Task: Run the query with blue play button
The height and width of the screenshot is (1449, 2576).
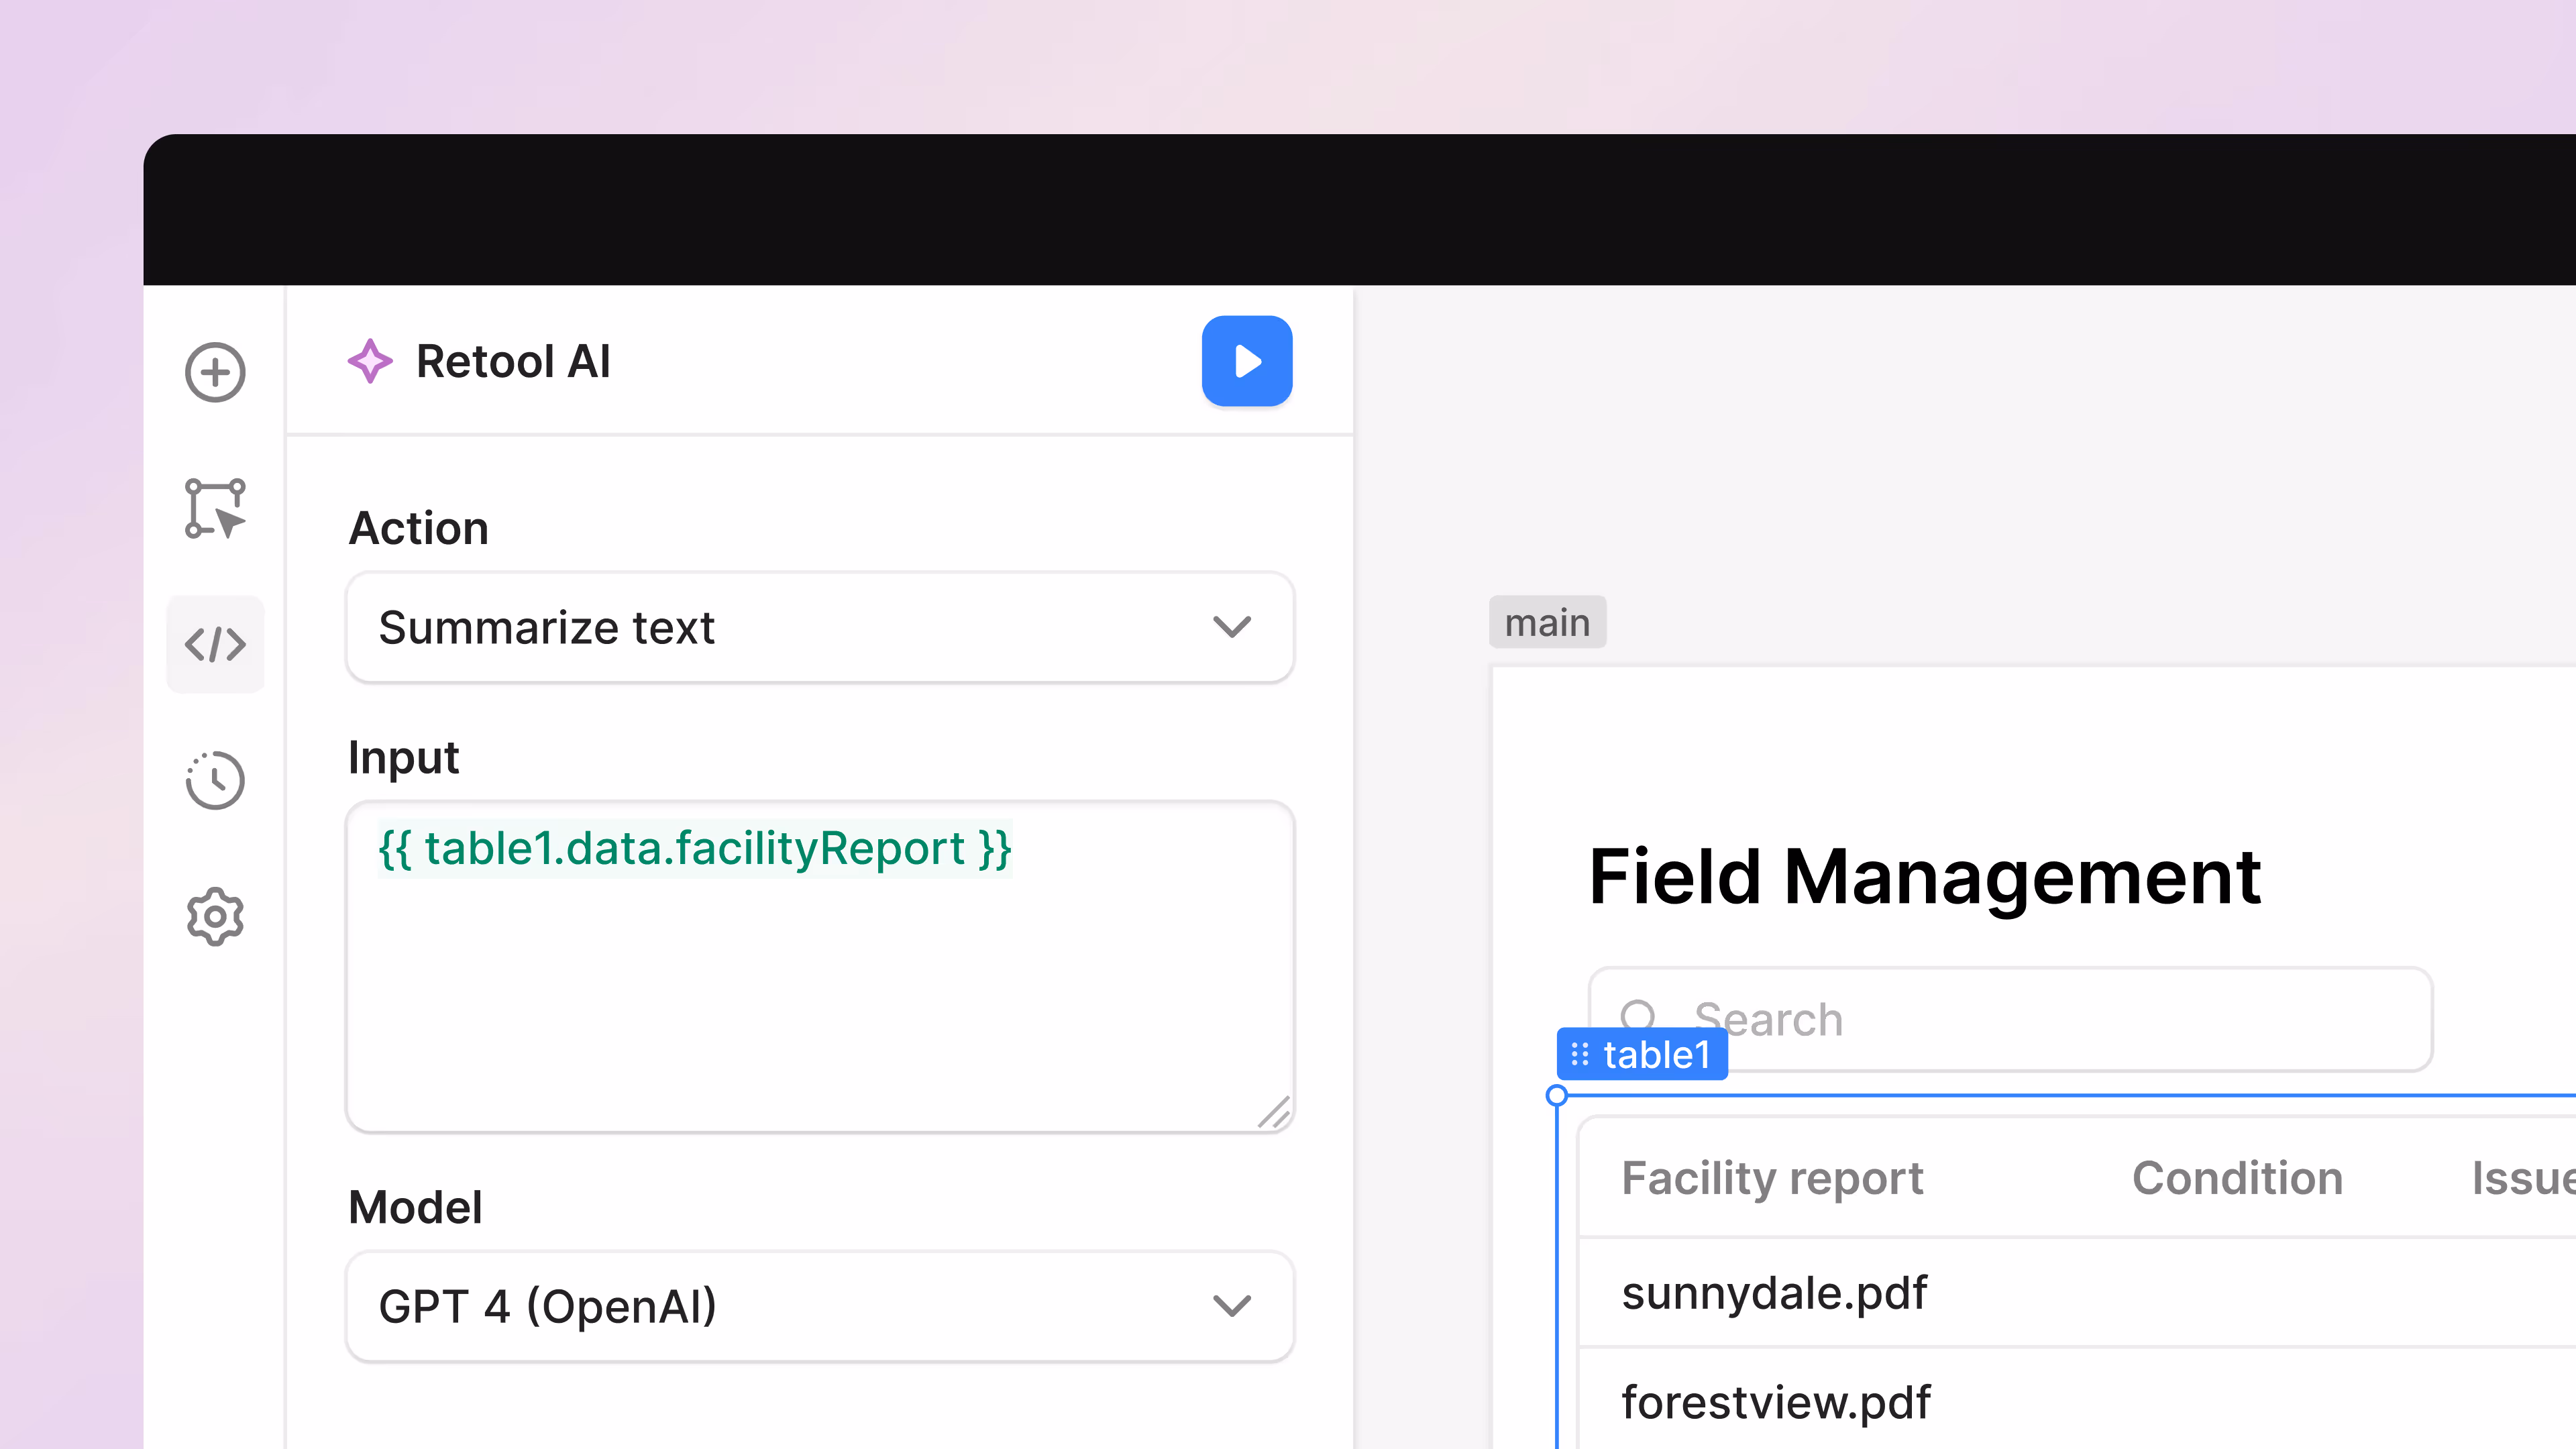Action: (x=1246, y=361)
